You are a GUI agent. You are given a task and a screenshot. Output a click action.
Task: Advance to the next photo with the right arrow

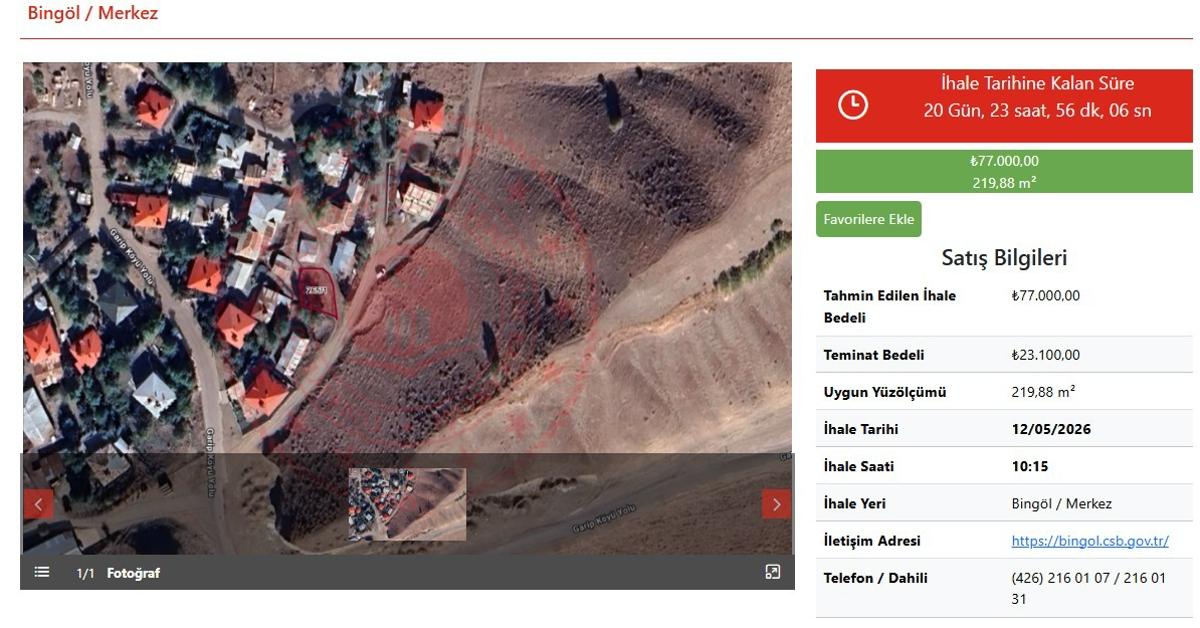pyautogui.click(x=776, y=504)
